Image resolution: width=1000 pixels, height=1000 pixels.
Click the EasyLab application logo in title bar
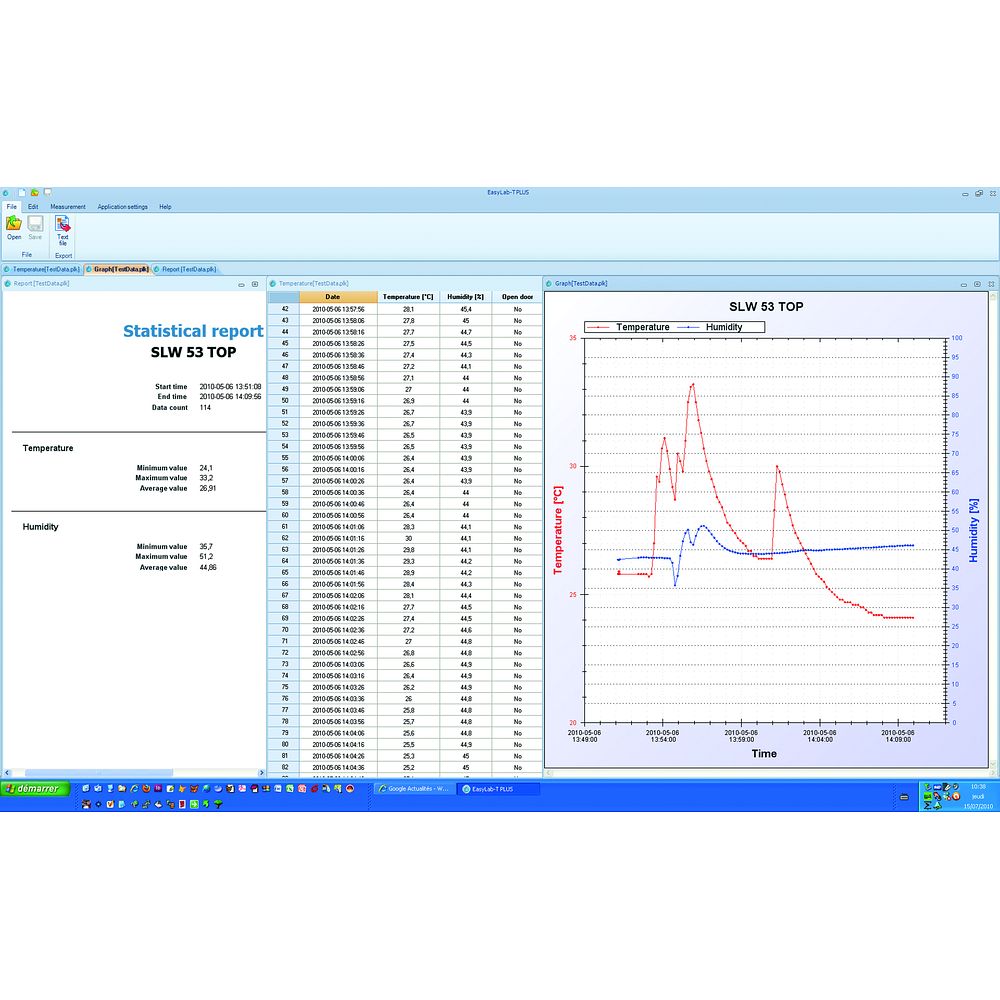pyautogui.click(x=5, y=192)
